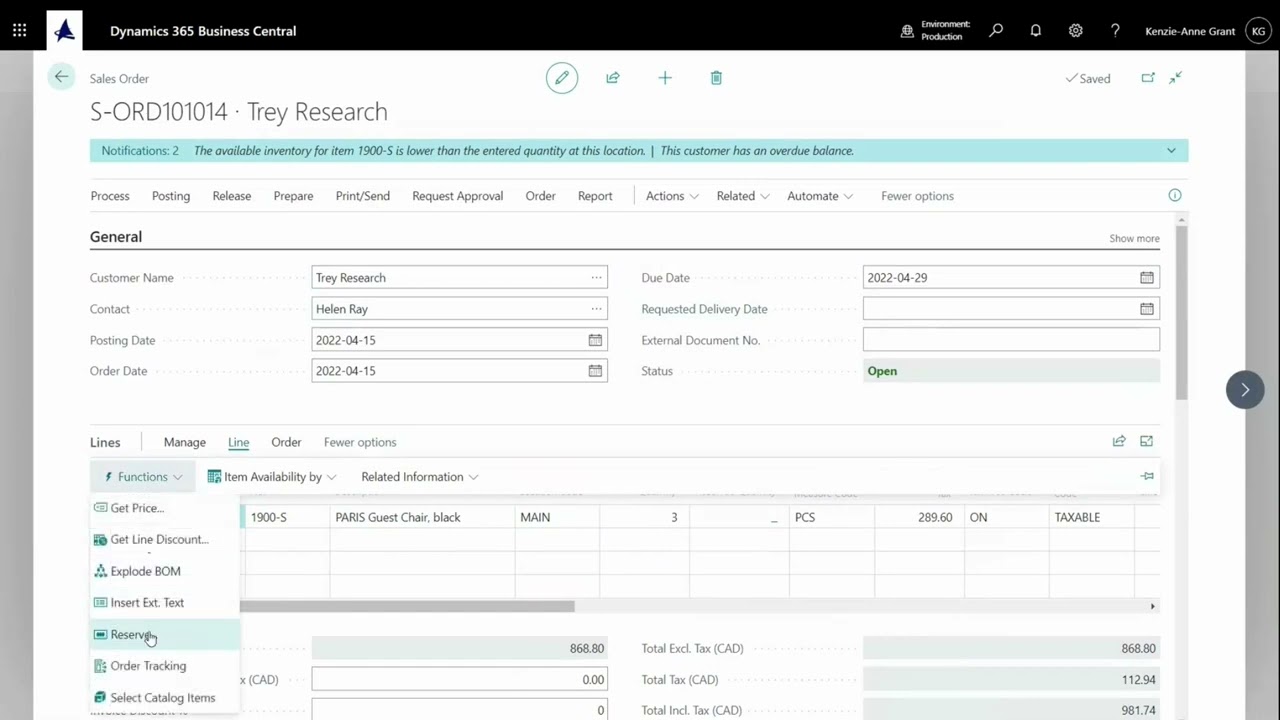
Task: Open Contact lookup ellipsis
Action: click(x=596, y=309)
